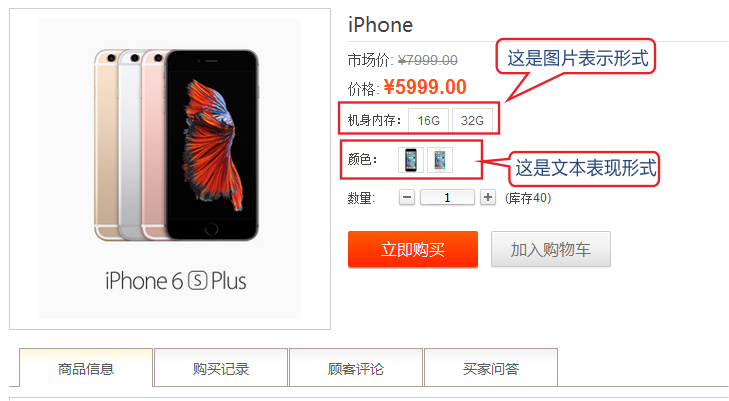This screenshot has width=729, height=401.
Task: Click the 库存40 stock text
Action: (x=528, y=198)
